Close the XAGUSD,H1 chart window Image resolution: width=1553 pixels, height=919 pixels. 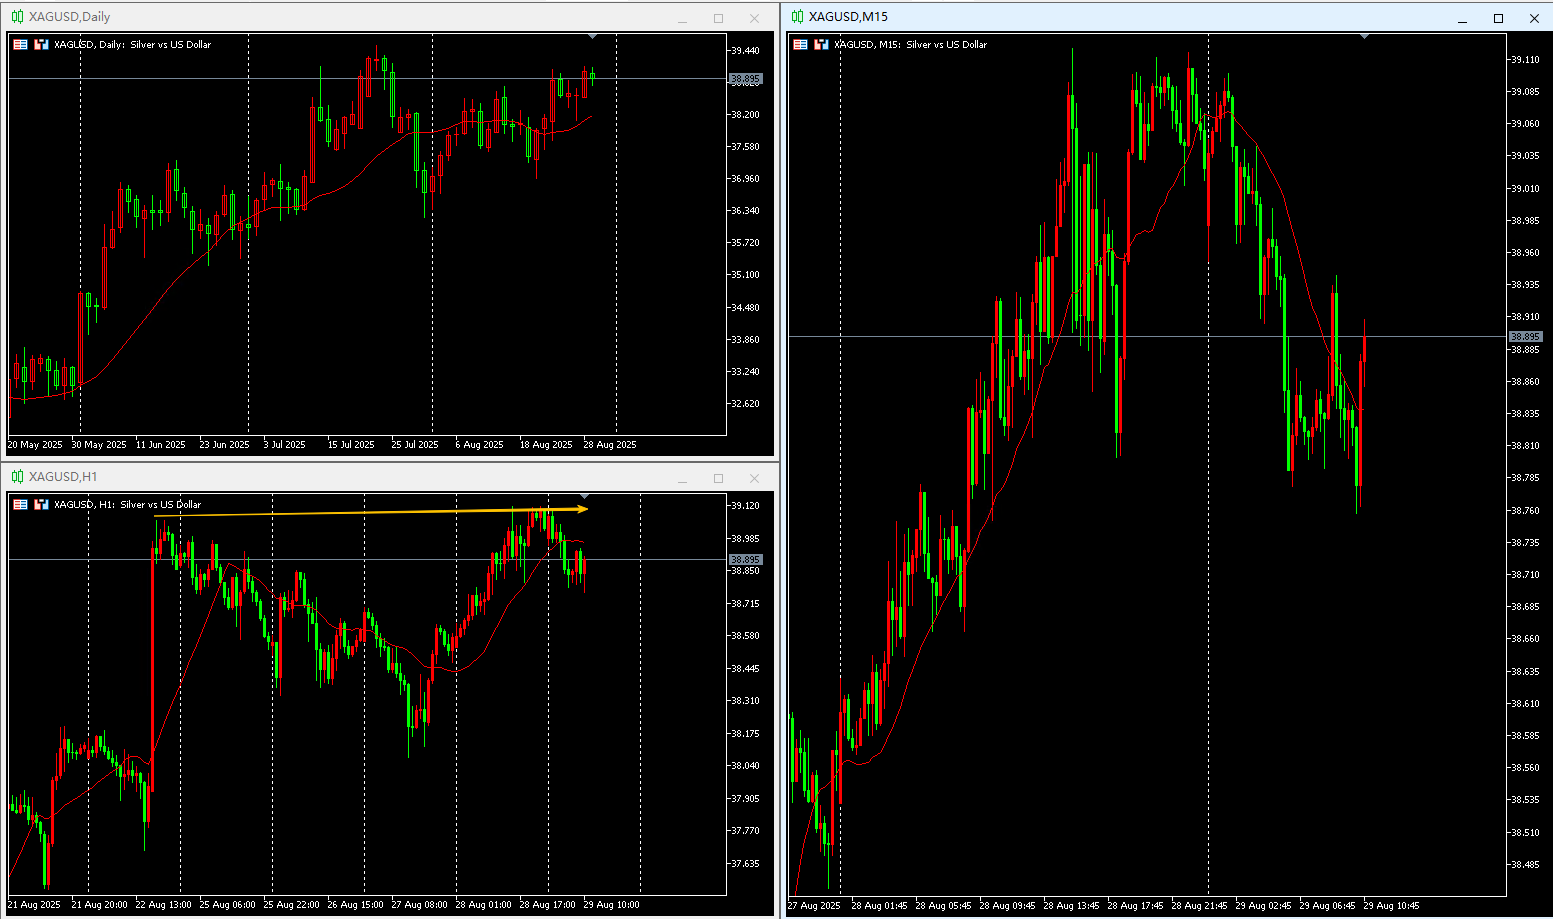pos(754,478)
